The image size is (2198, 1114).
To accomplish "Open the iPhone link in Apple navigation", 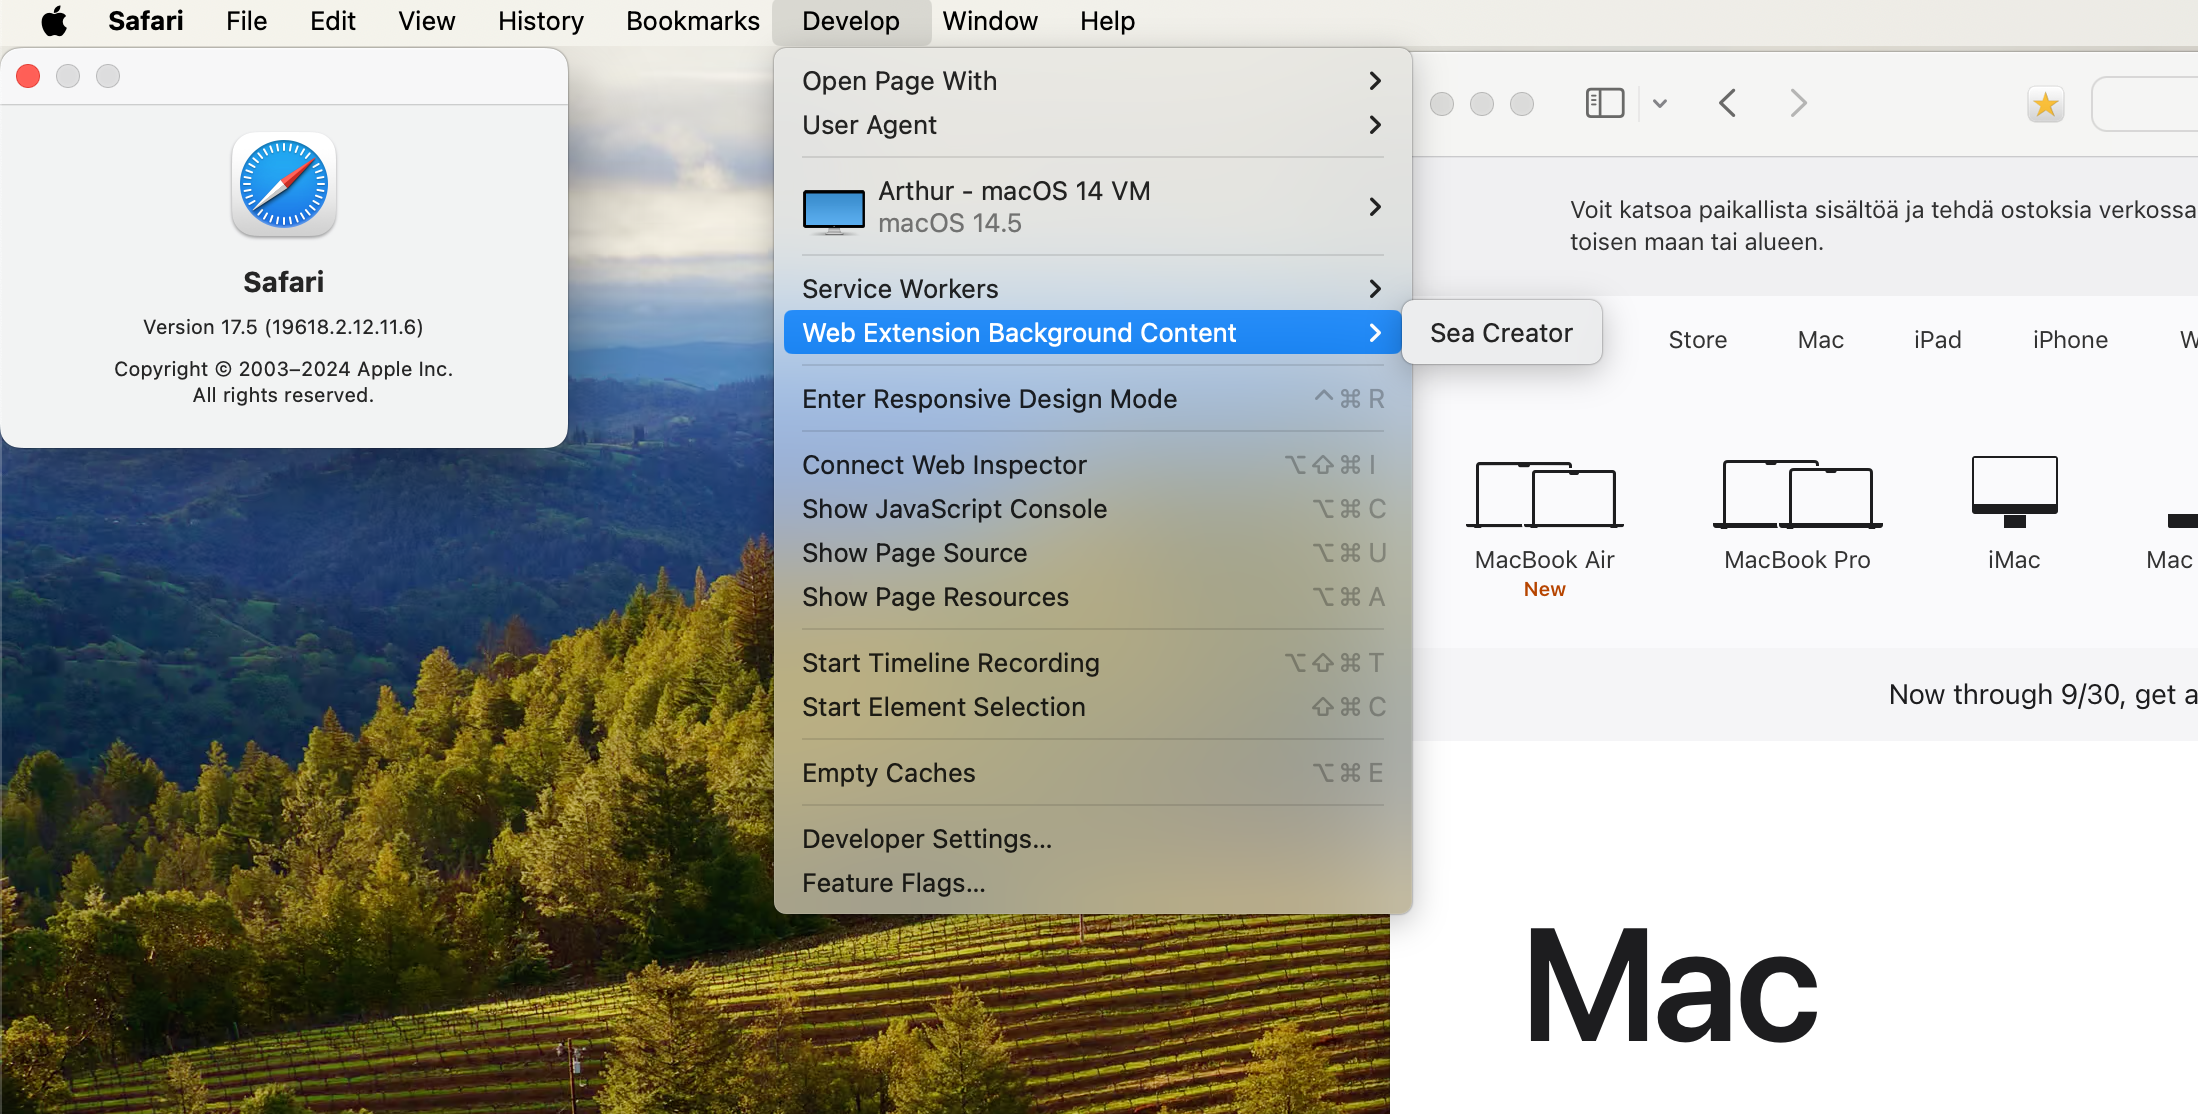I will click(x=2069, y=340).
